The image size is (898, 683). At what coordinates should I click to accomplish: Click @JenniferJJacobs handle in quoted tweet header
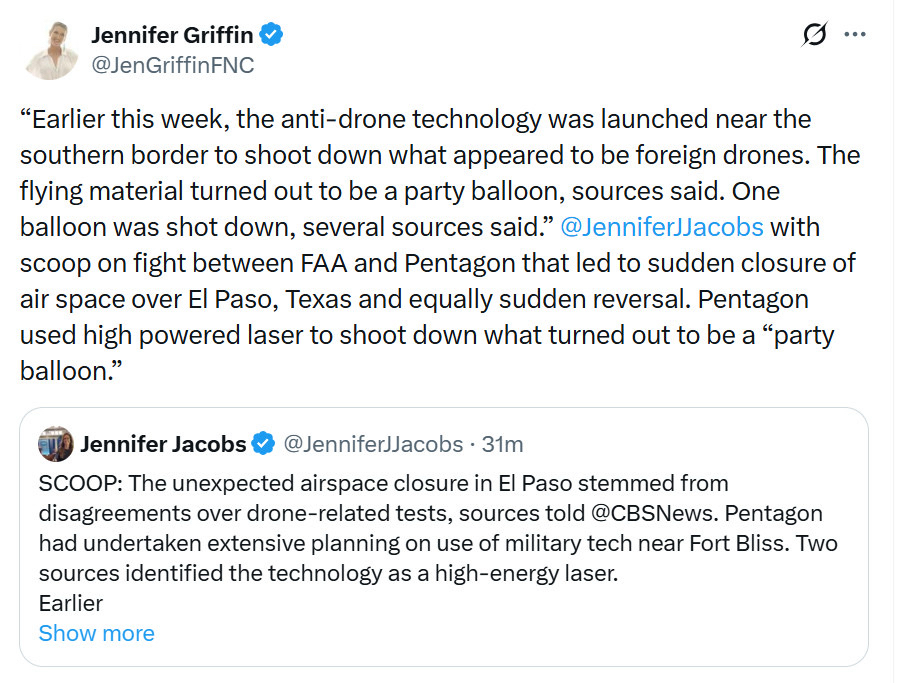pos(373,443)
